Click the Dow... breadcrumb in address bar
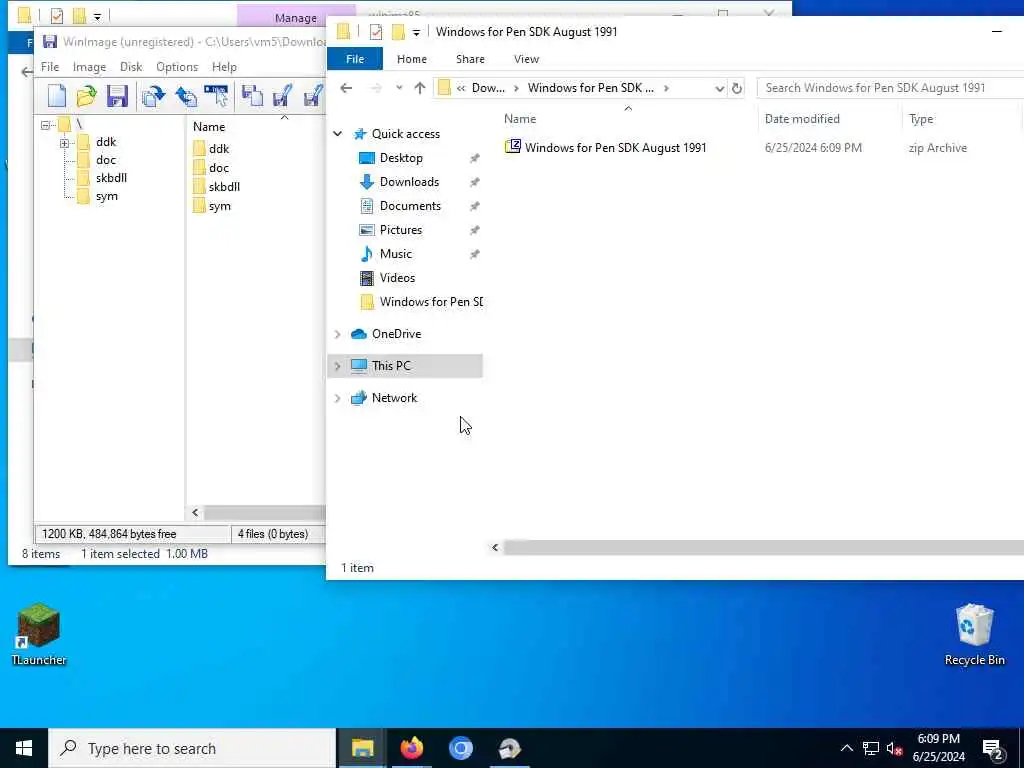 tap(488, 88)
